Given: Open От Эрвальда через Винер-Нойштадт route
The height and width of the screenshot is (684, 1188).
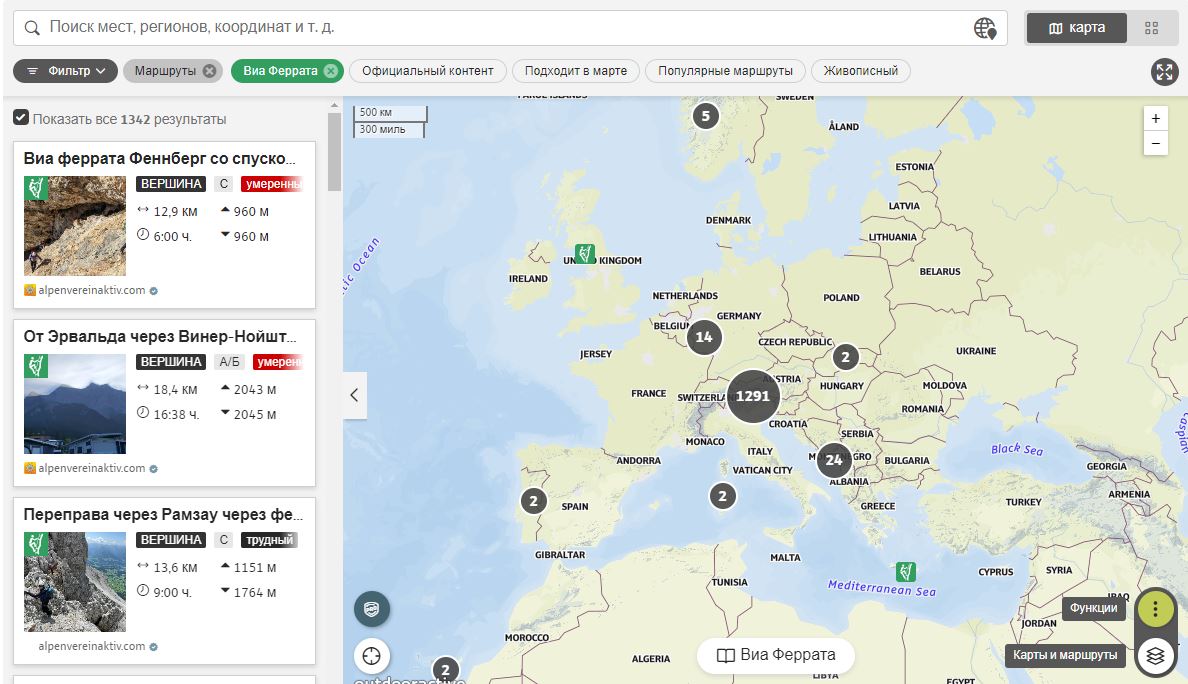Looking at the screenshot, I should click(x=160, y=336).
